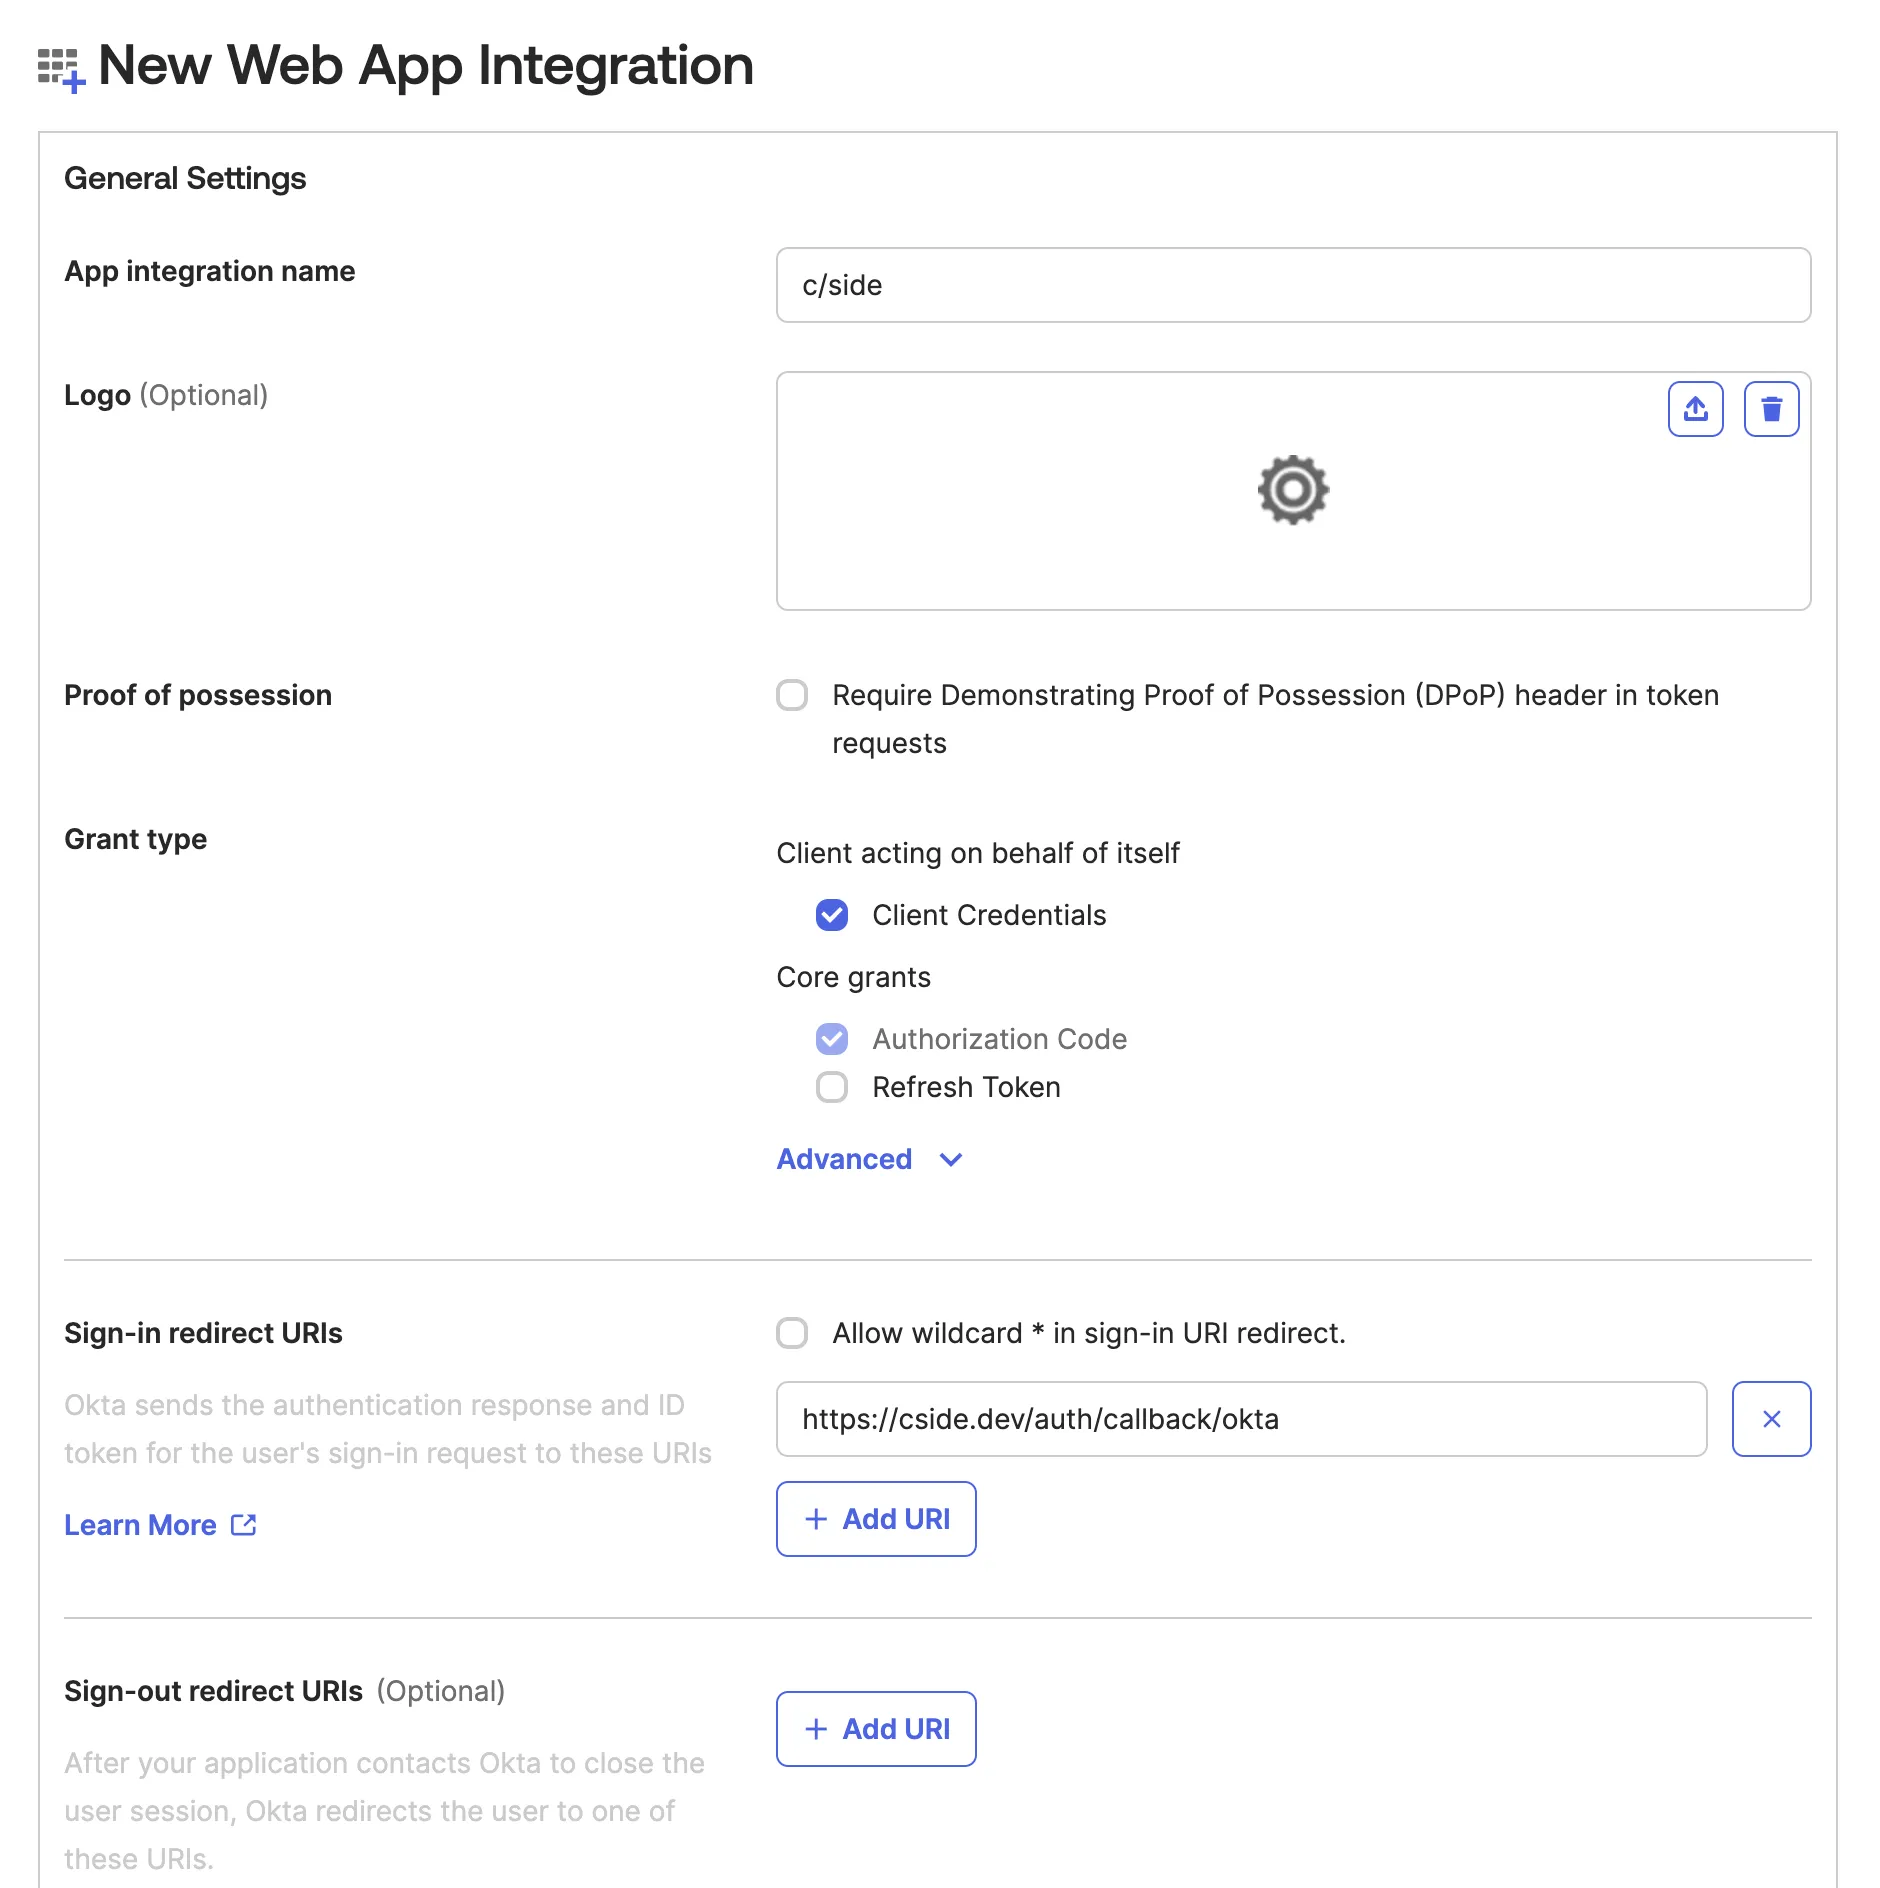1880x1888 pixels.
Task: Enable the Refresh Token grant
Action: tap(831, 1087)
